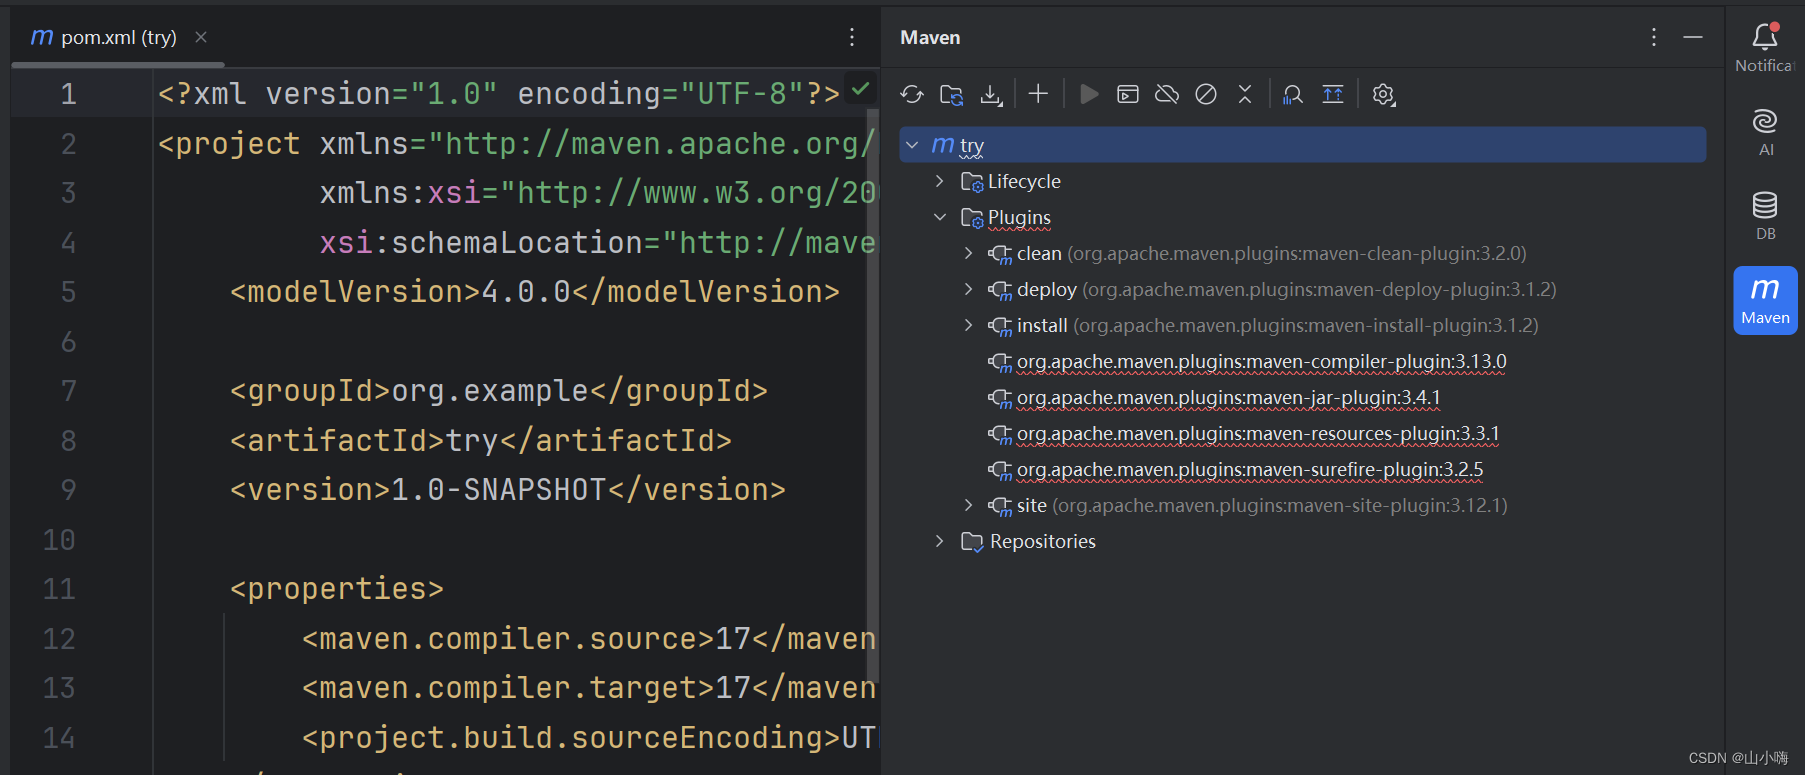Toggle Maven sidebar tool button

(1765, 300)
